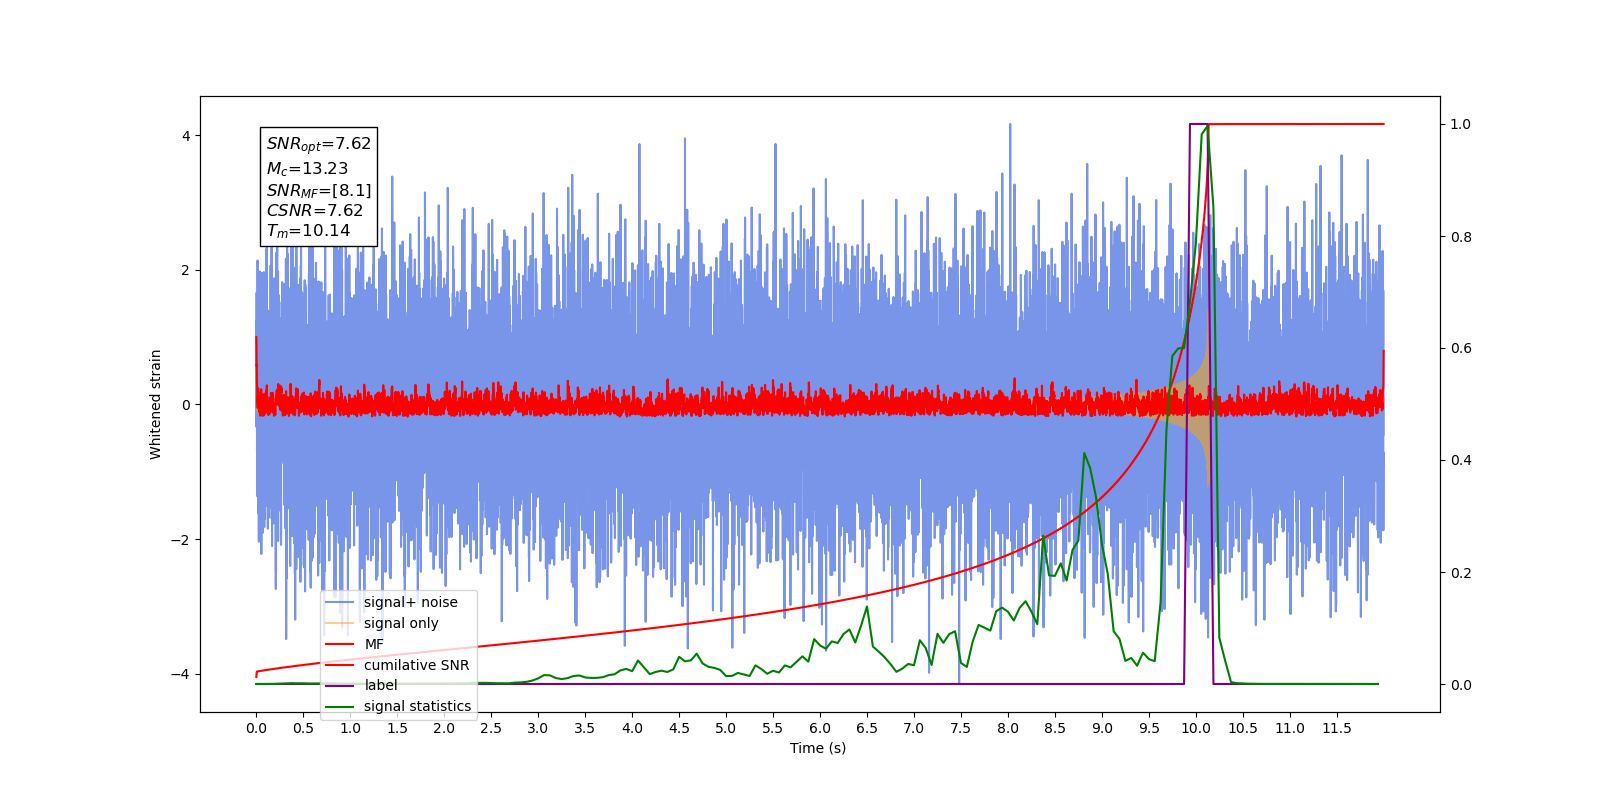Click the 4 tick on the strain axis
Image resolution: width=1600 pixels, height=800 pixels.
185,136
